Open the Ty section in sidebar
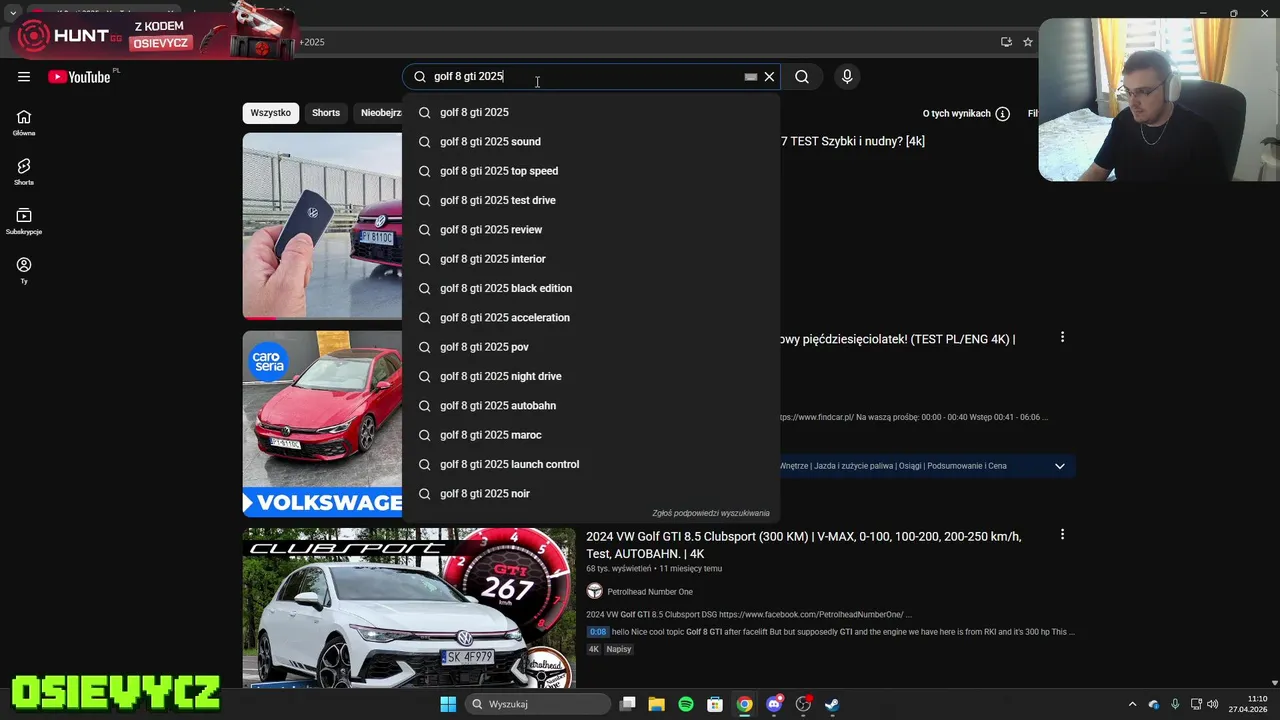Screen dimensions: 1280x720 click(x=24, y=270)
